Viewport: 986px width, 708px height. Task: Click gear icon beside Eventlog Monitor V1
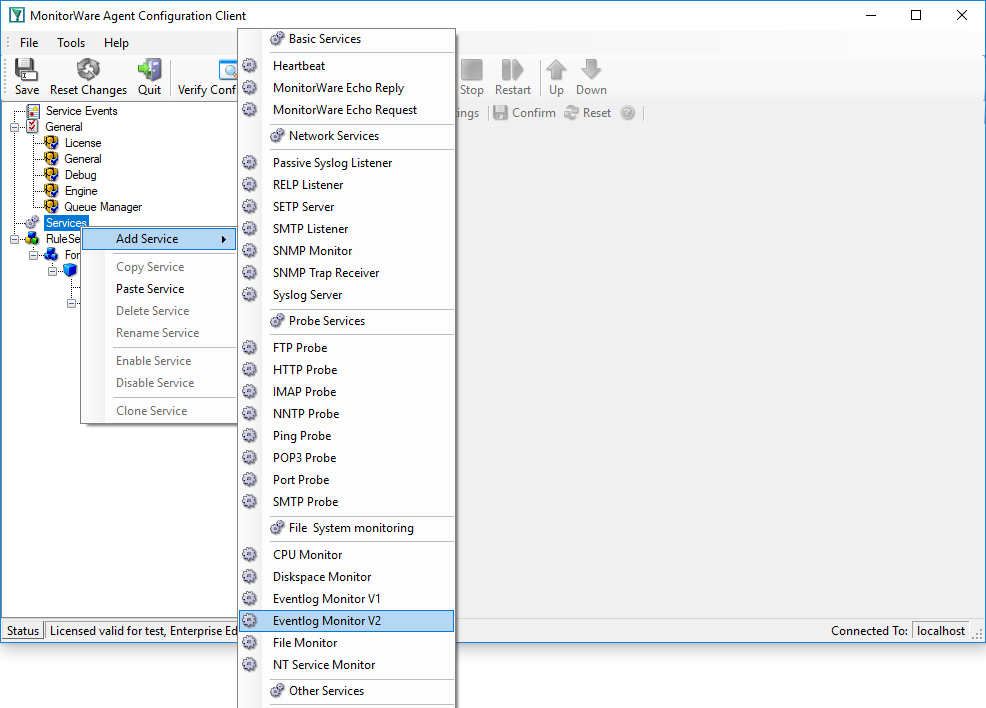coord(250,598)
